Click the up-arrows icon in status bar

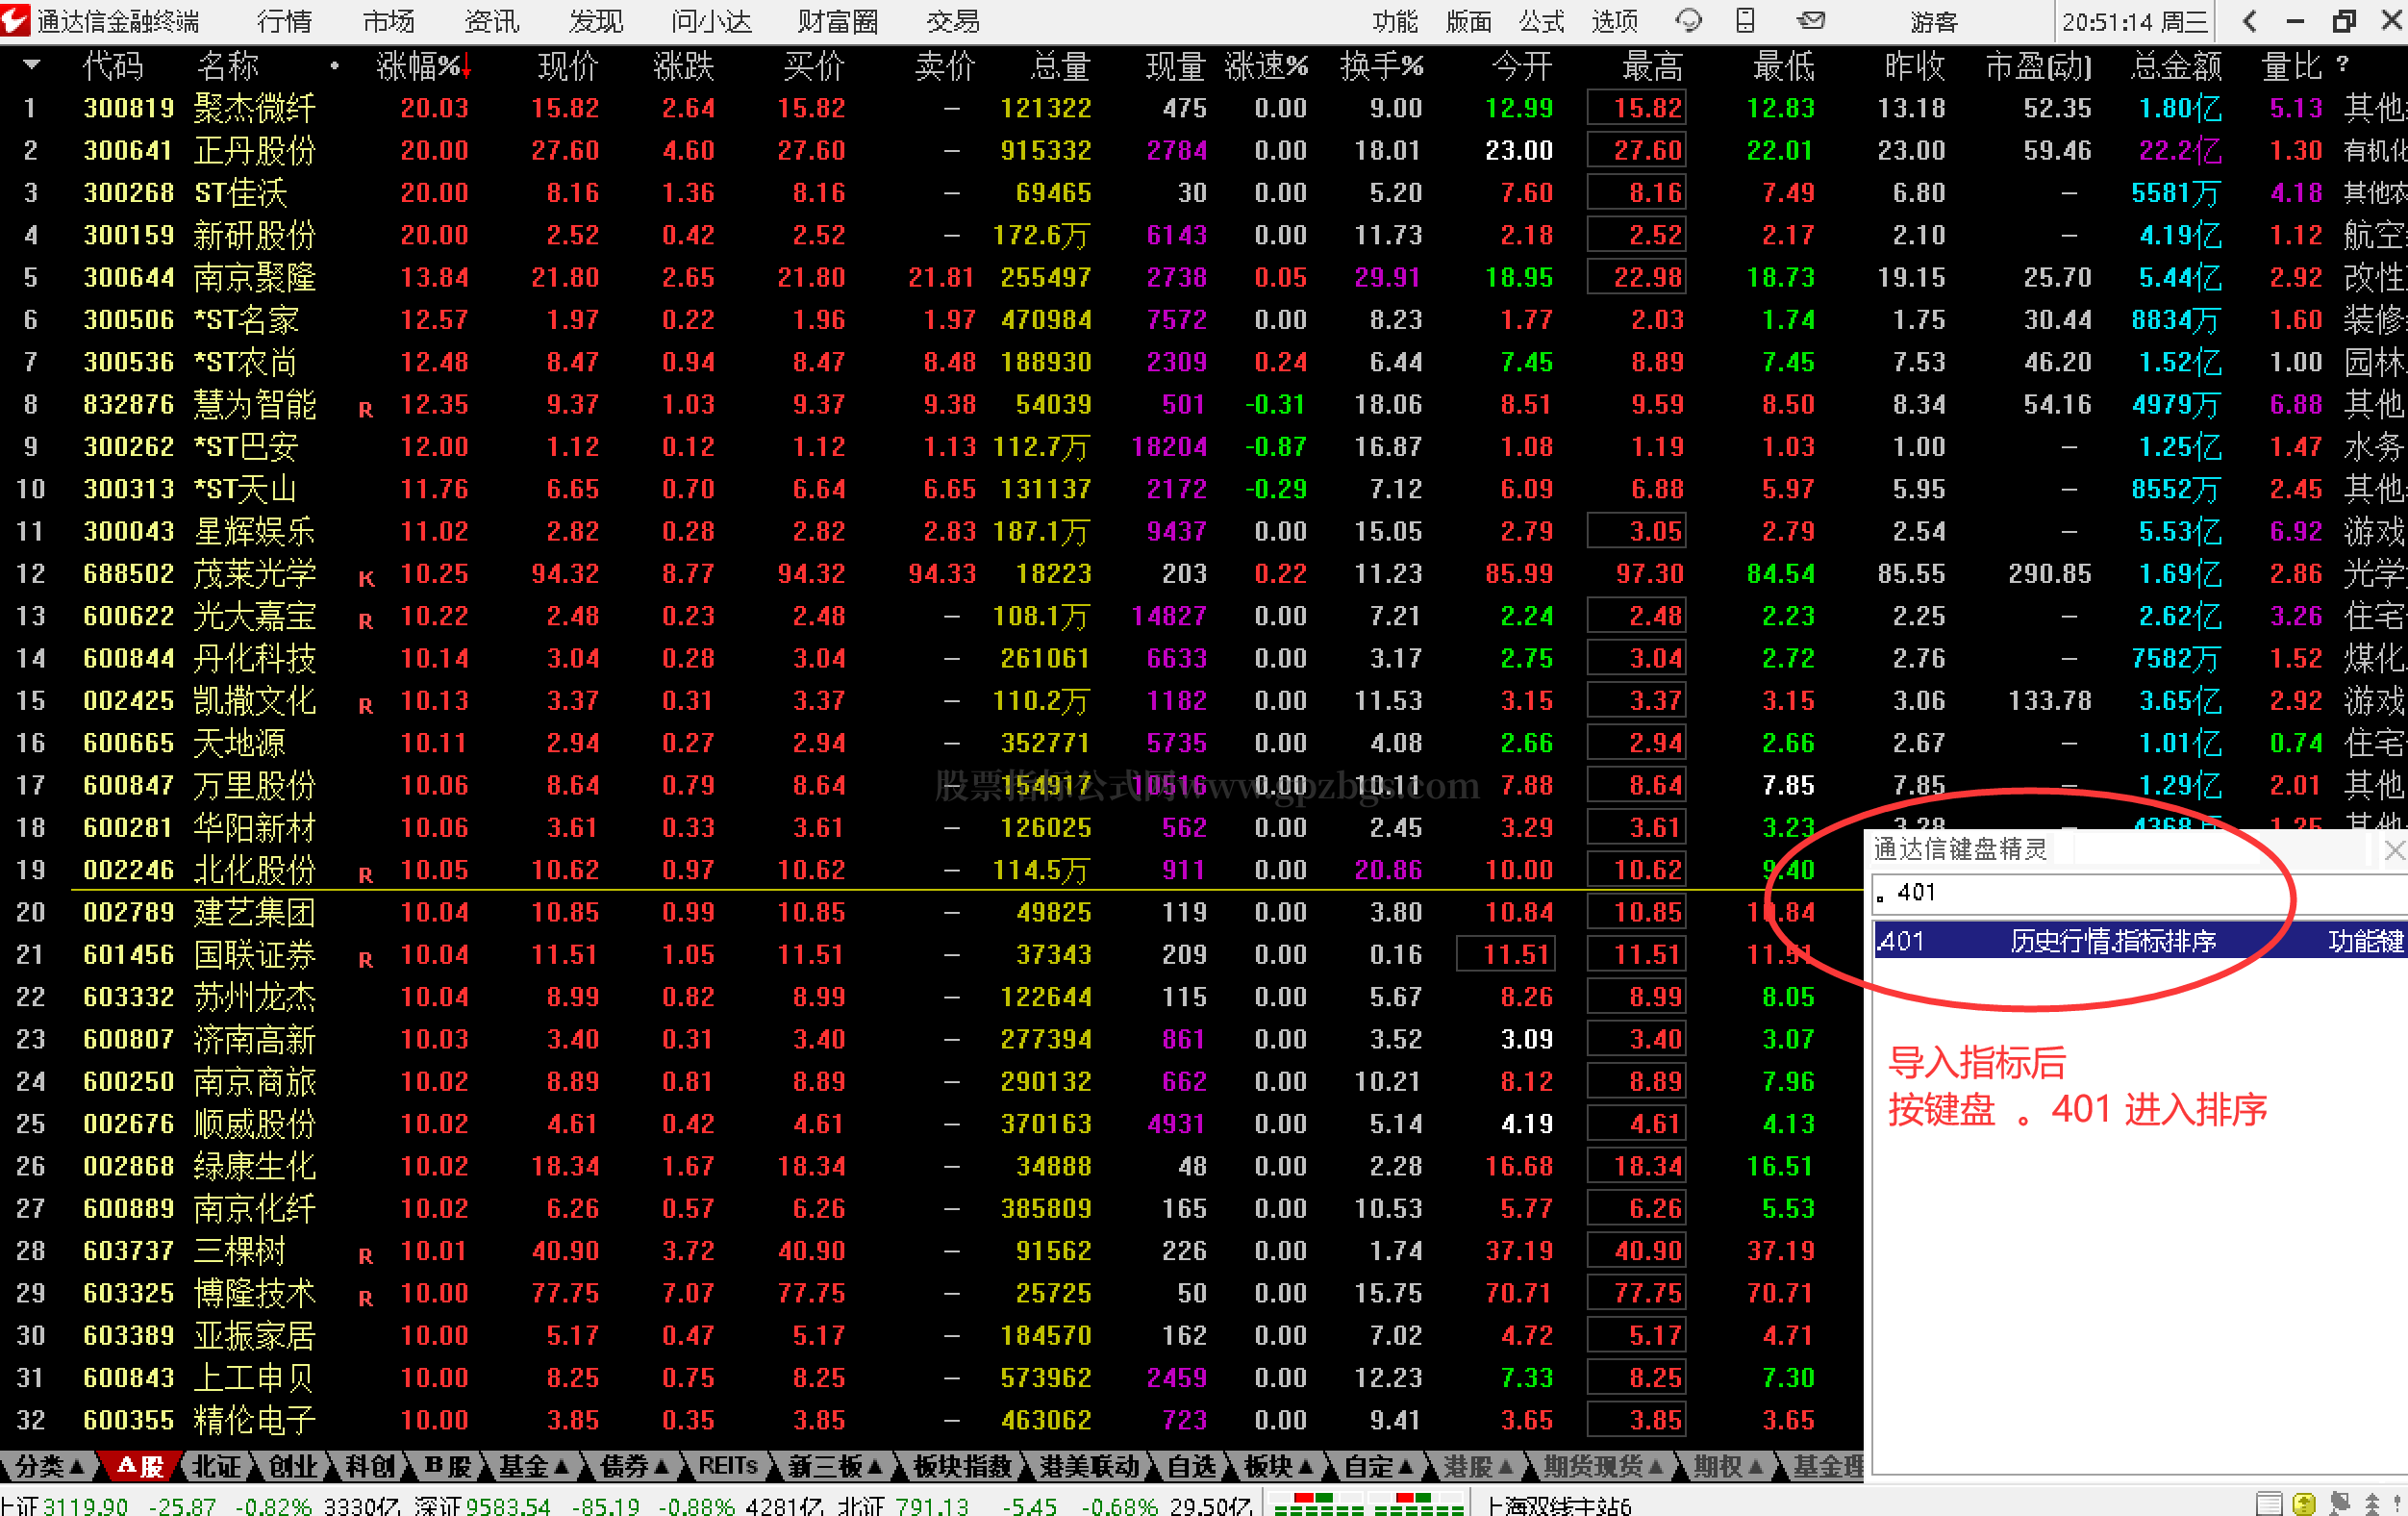(2372, 1503)
